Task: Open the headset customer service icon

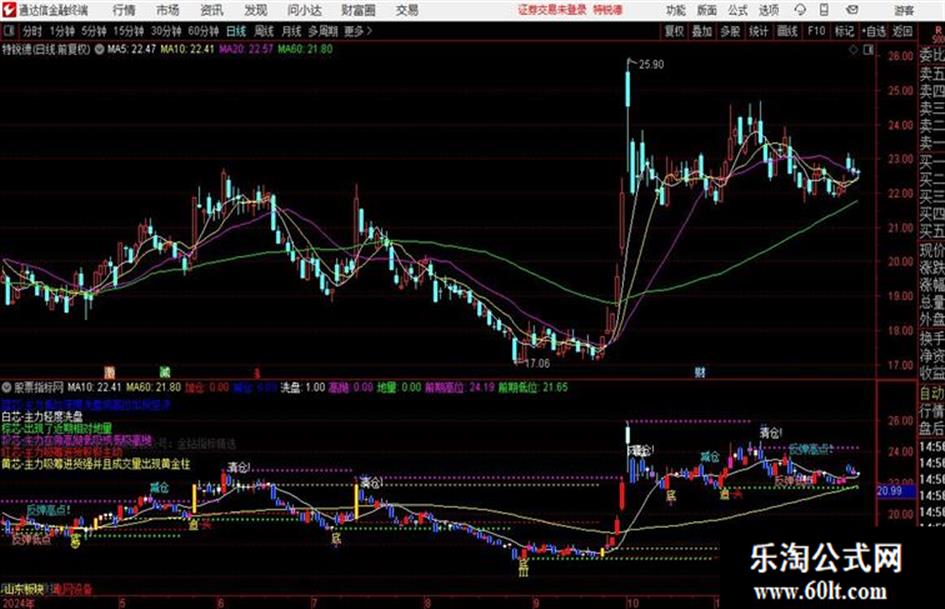Action: 800,10
